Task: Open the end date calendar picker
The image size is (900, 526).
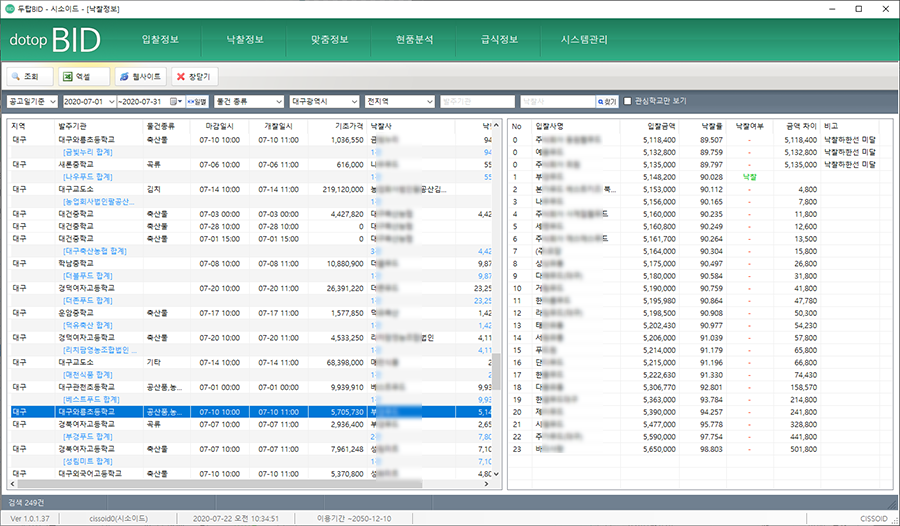Action: pos(175,101)
